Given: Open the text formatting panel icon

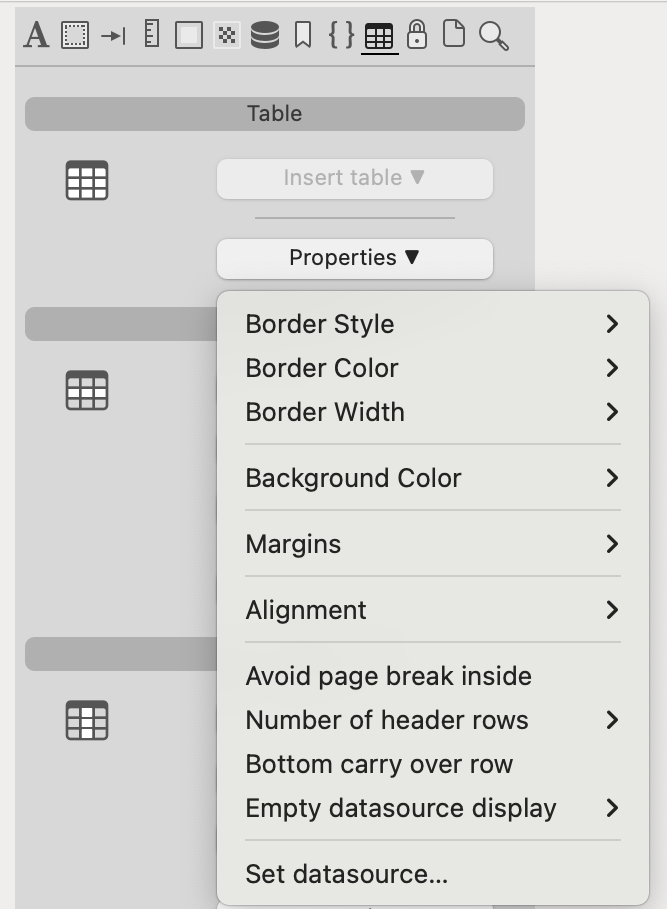Looking at the screenshot, I should pyautogui.click(x=36, y=36).
